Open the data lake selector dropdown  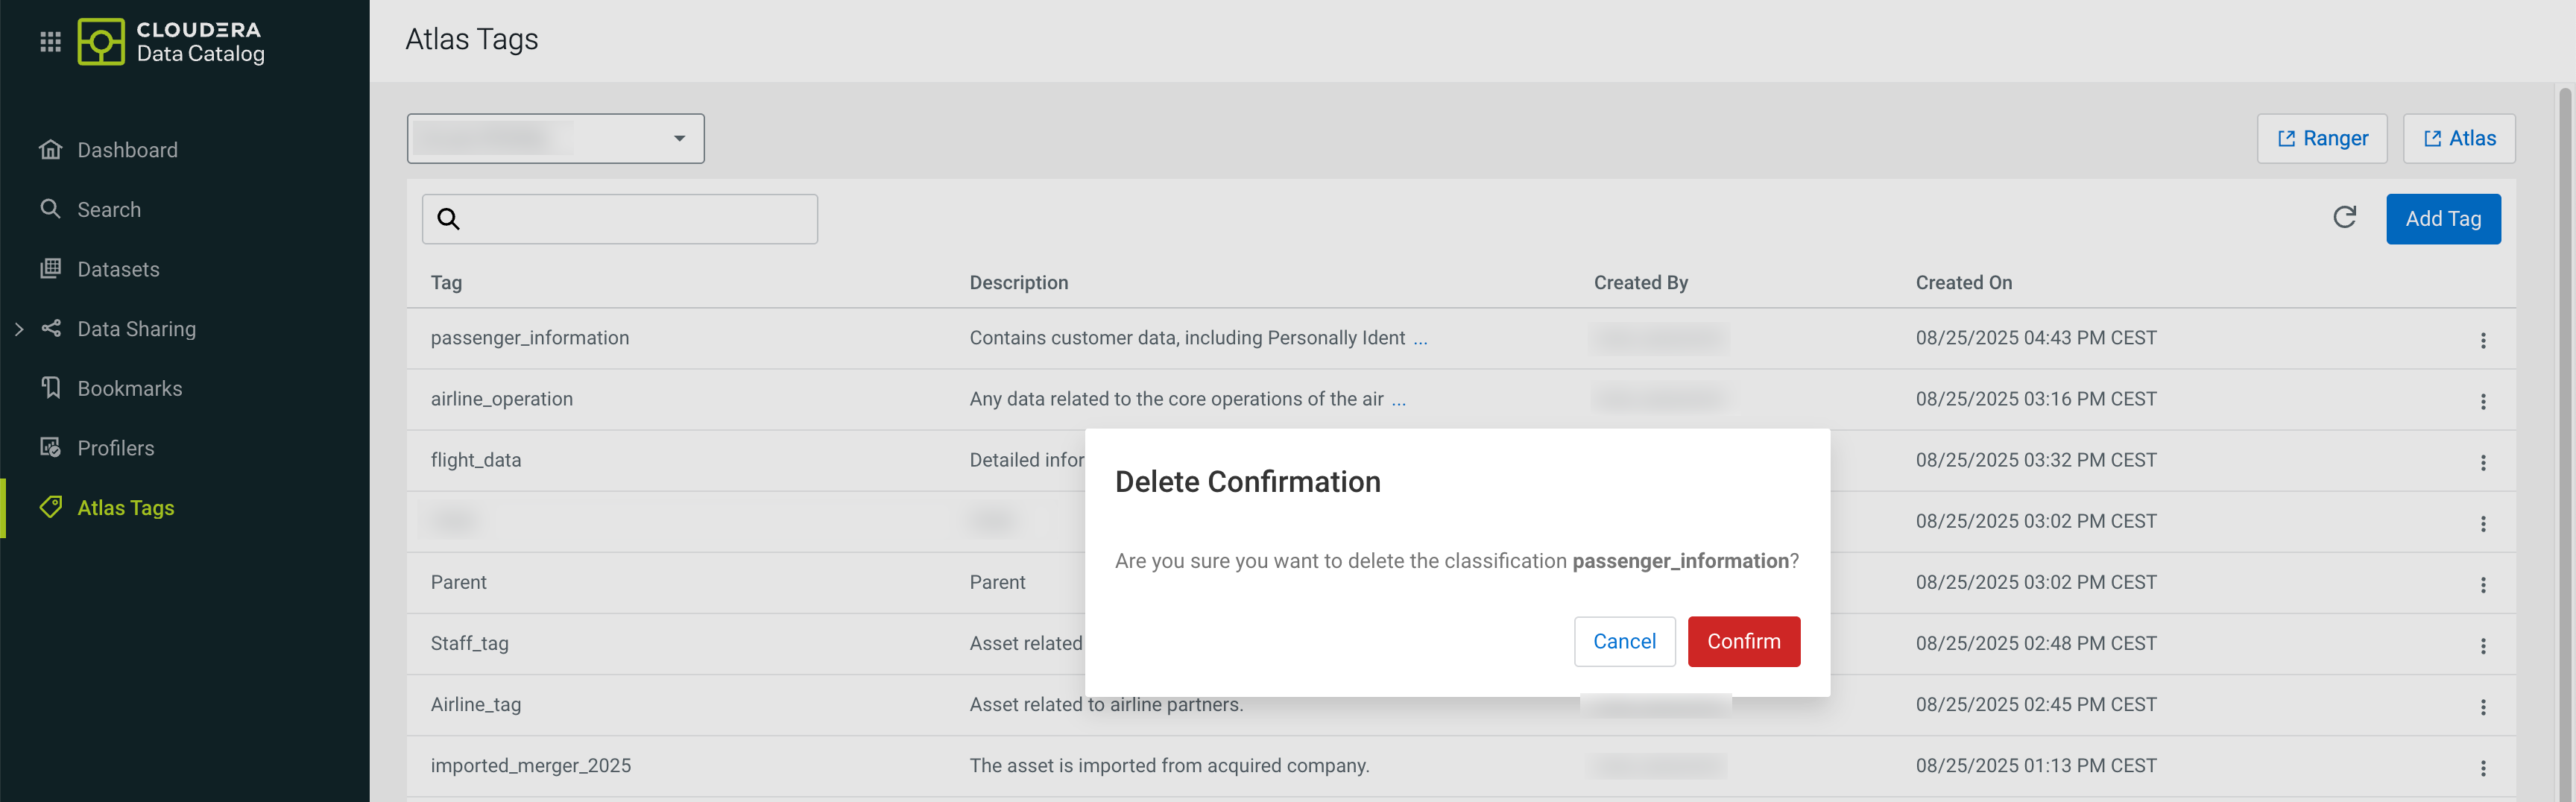click(x=555, y=138)
